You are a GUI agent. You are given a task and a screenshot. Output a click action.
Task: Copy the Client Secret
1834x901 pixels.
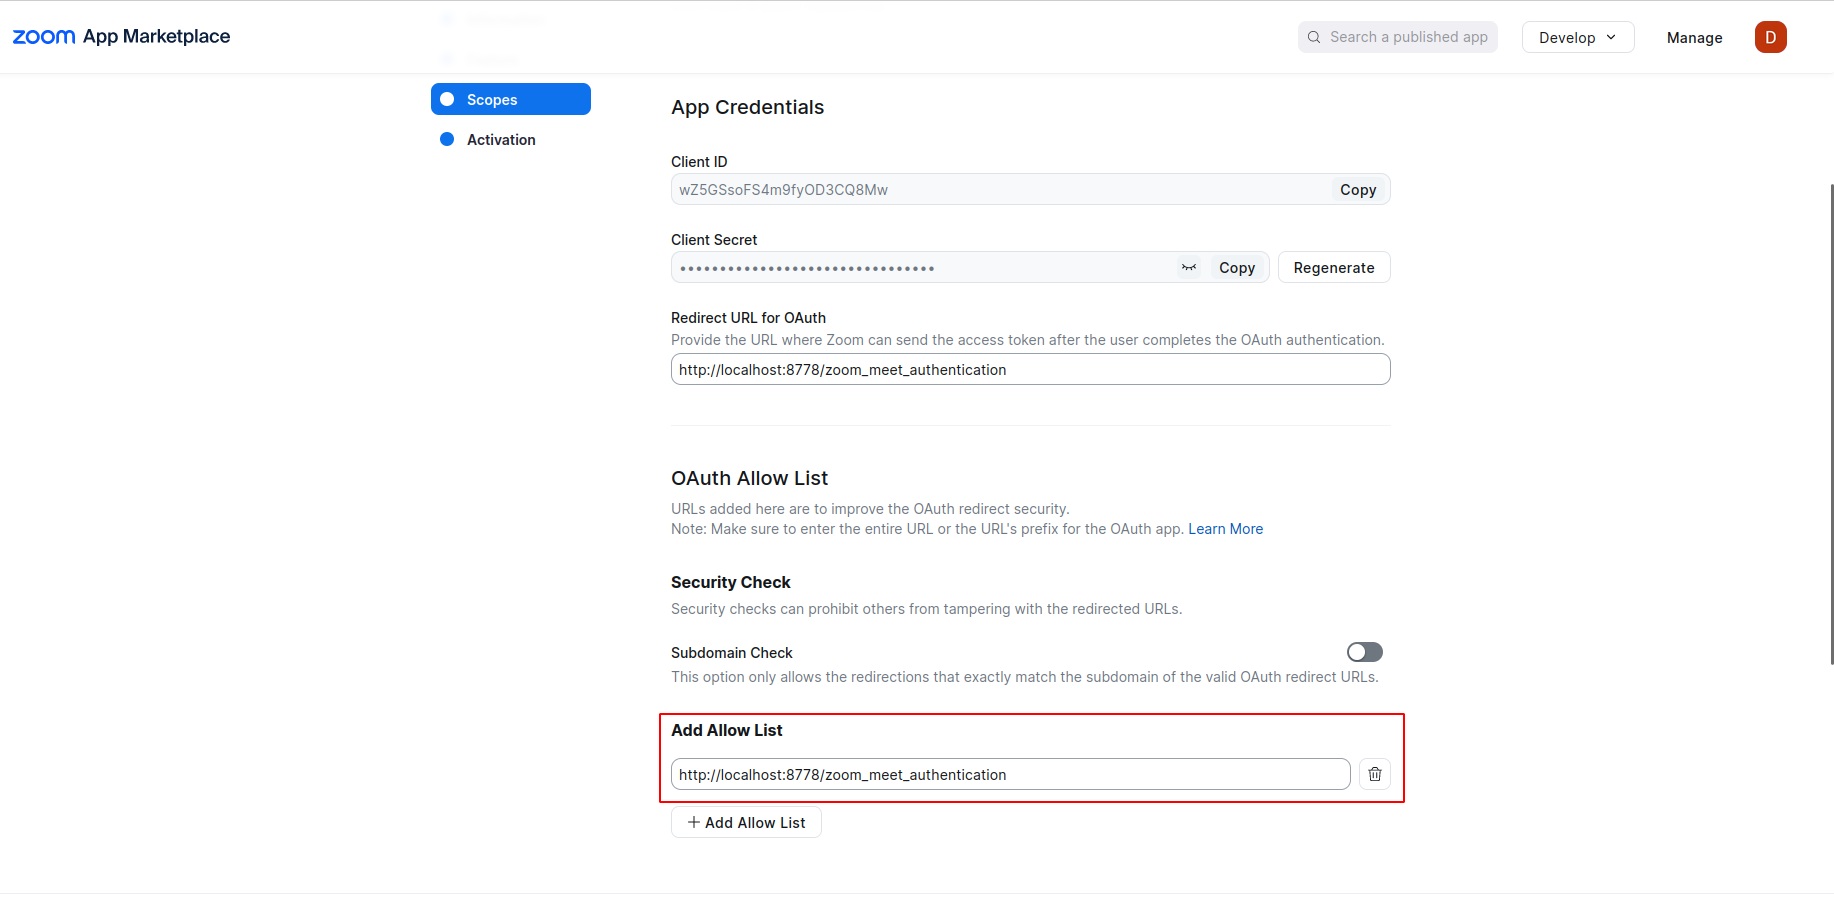[x=1237, y=268]
